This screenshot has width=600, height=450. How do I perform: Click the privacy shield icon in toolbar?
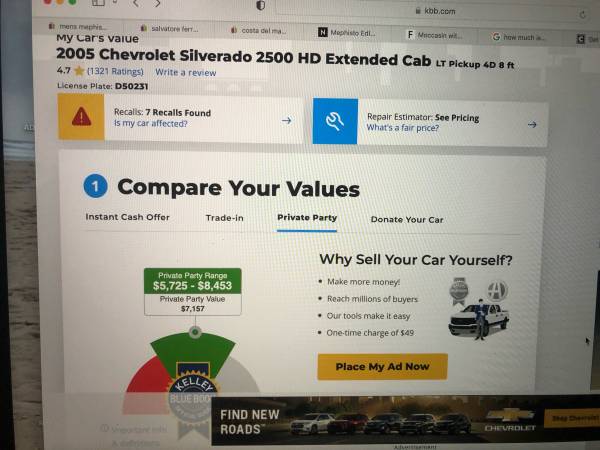(261, 5)
